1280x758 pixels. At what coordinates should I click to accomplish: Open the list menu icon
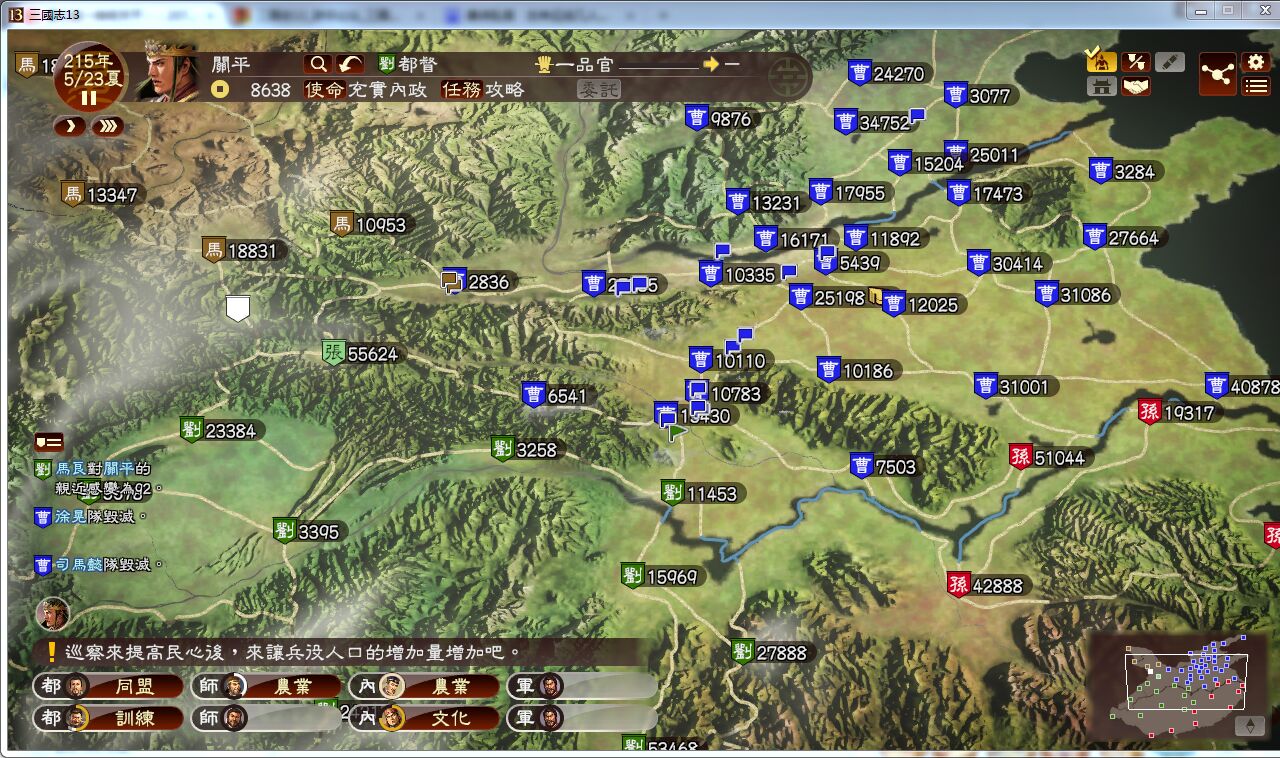(x=1255, y=86)
